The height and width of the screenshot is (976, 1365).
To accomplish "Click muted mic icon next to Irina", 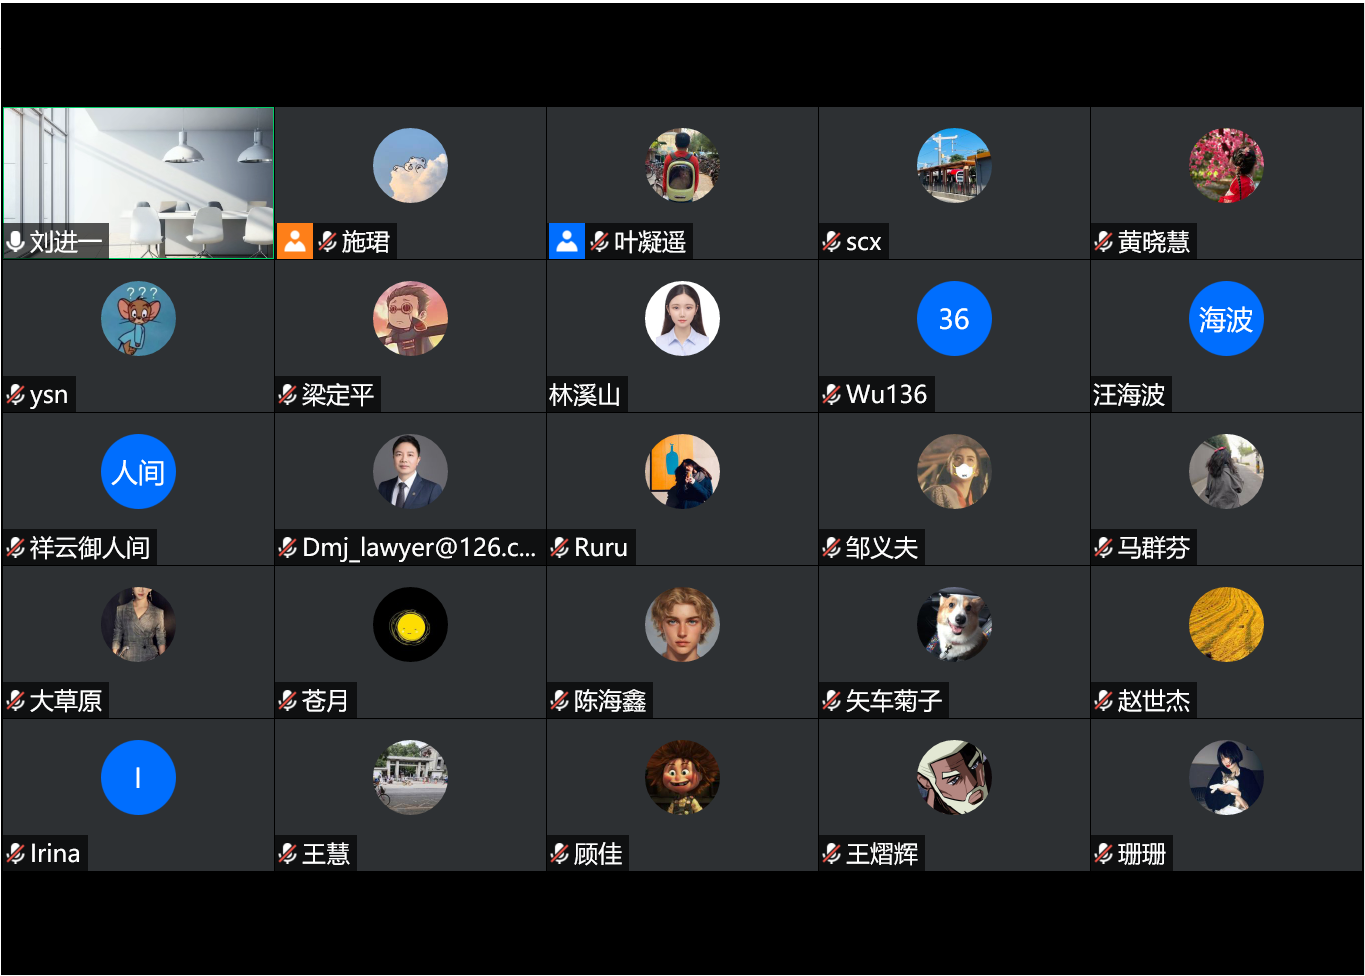I will tap(16, 853).
